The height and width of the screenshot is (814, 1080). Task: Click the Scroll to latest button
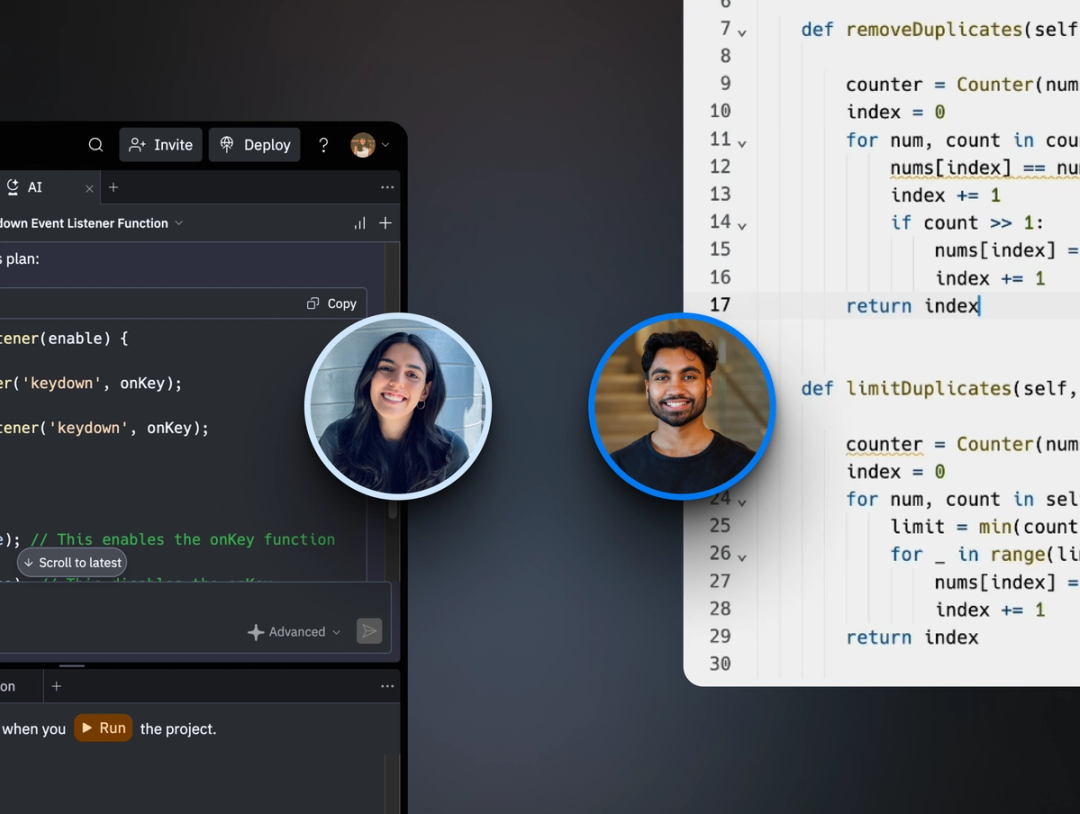(71, 562)
